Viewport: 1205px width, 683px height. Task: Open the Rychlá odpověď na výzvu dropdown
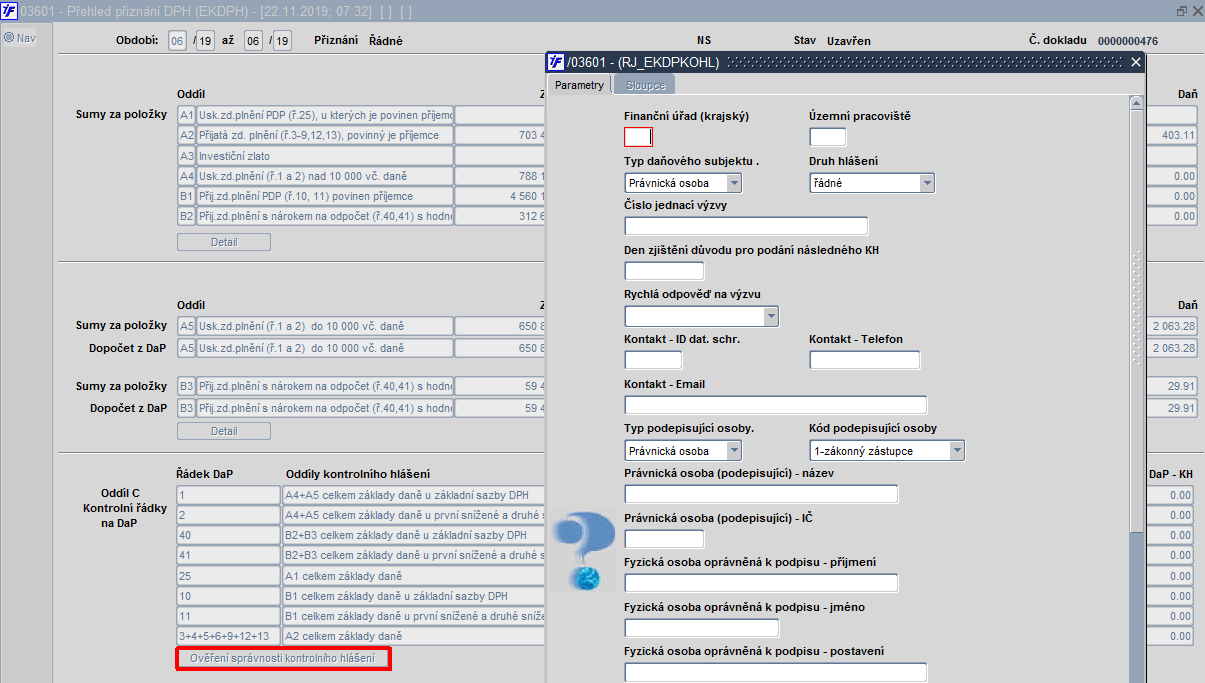coord(770,317)
